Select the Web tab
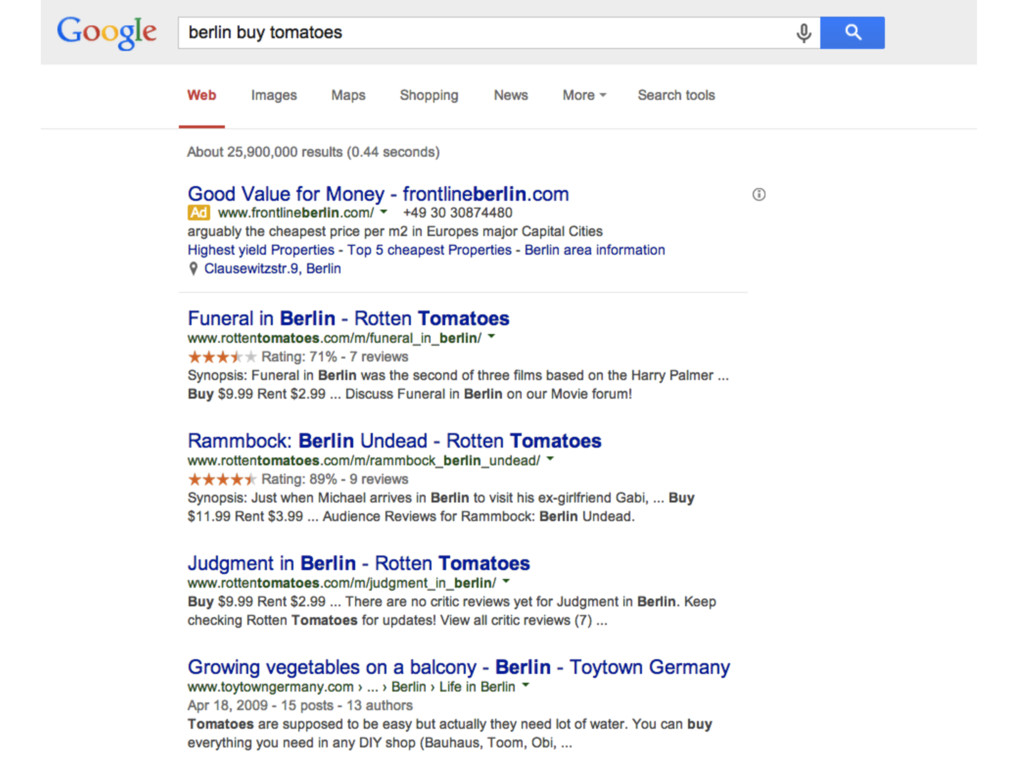This screenshot has width=1024, height=768. pyautogui.click(x=202, y=95)
